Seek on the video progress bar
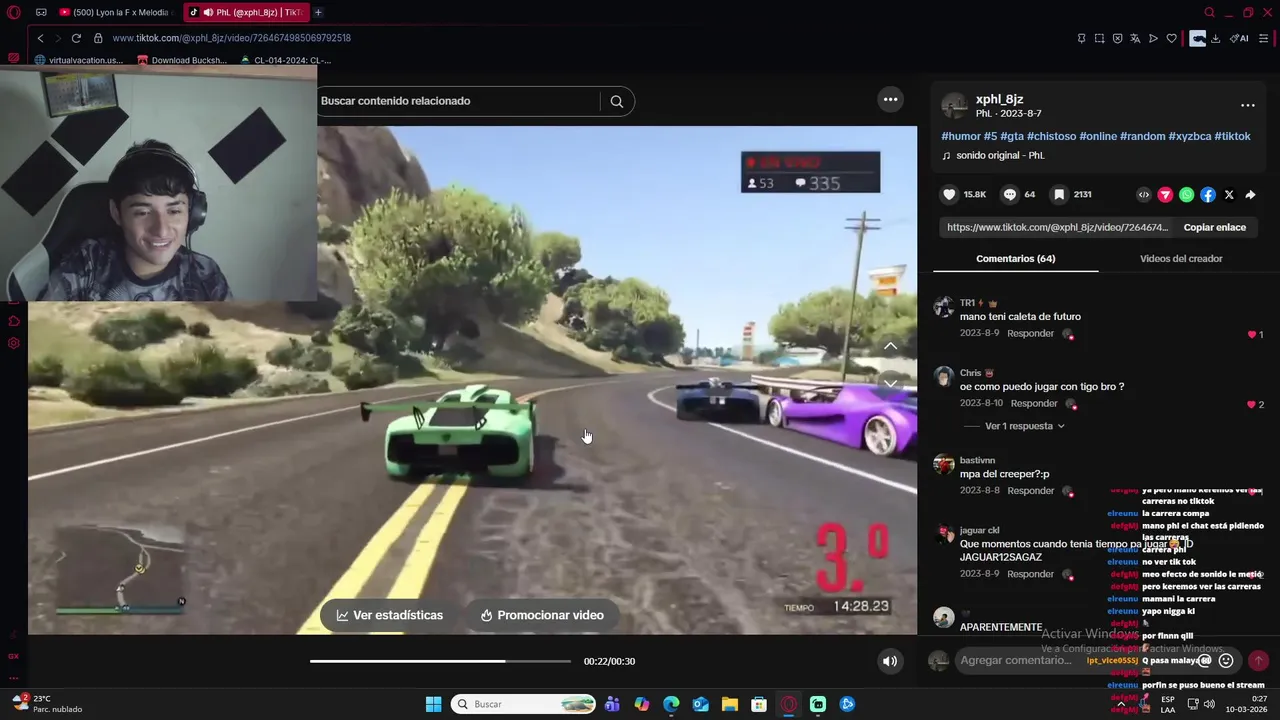Screen dimensions: 1280x720 click(x=440, y=661)
